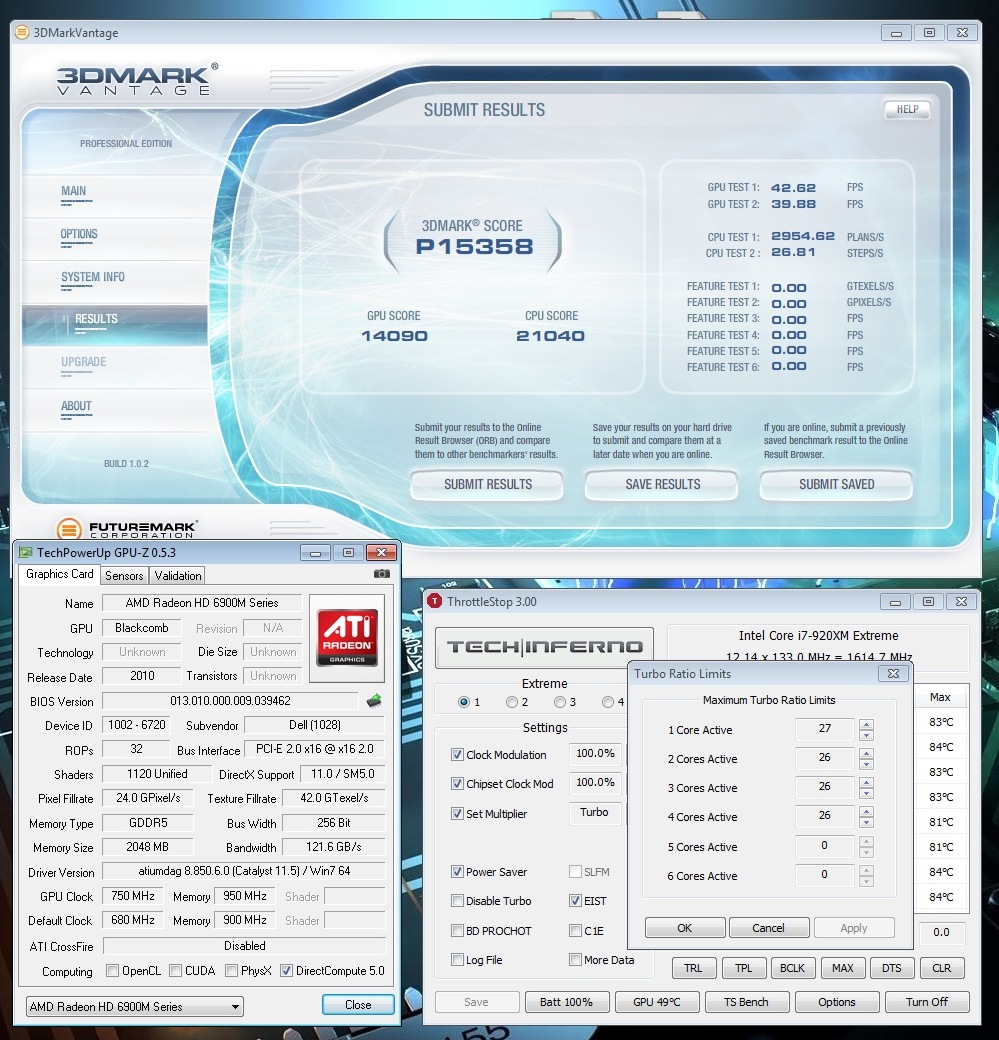Increase the 4 Cores Active ratio
999x1040 pixels.
pos(866,812)
